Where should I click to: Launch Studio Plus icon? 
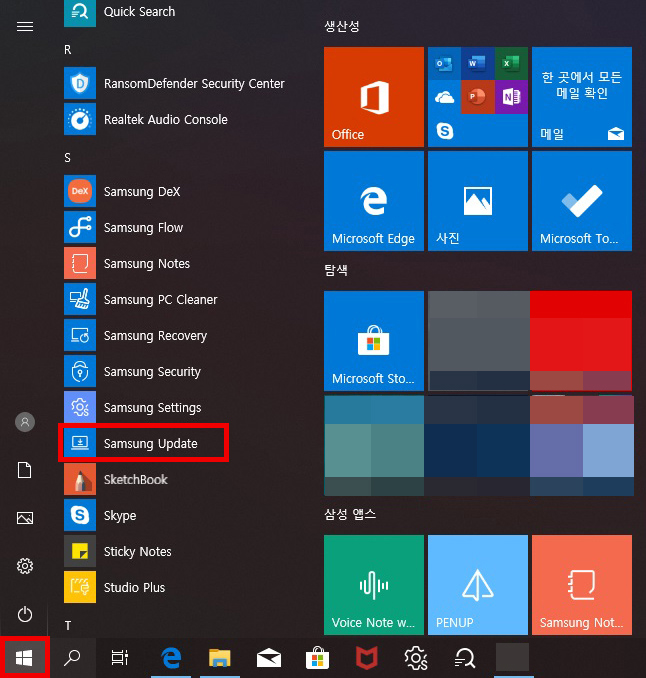[x=80, y=587]
